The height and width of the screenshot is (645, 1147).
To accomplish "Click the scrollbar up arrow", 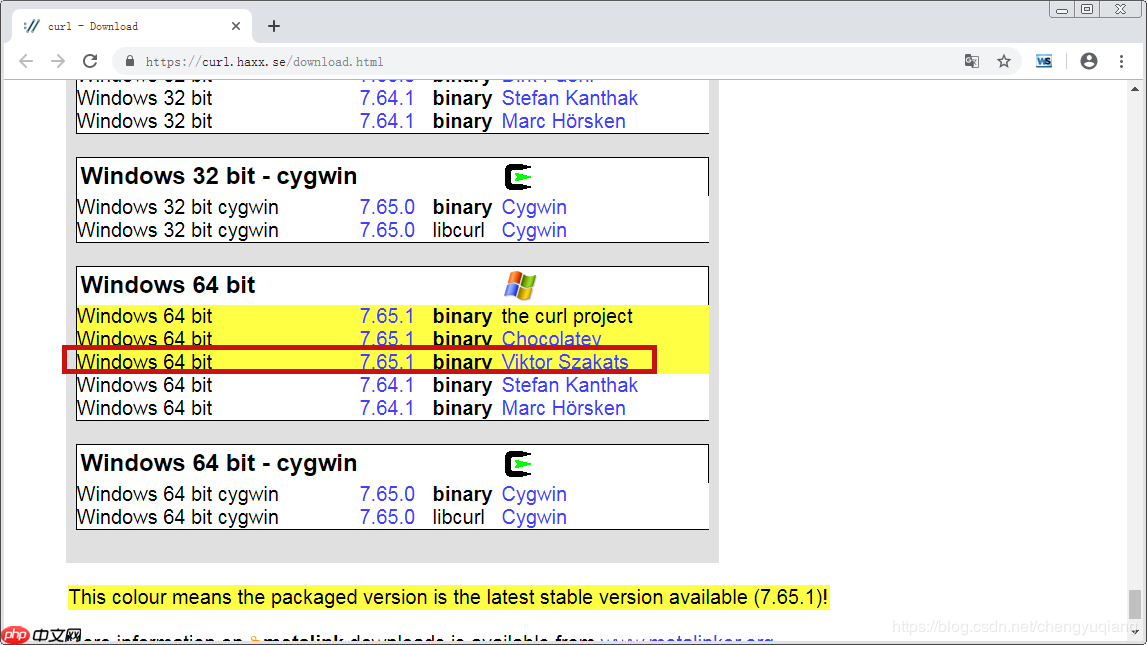I will (x=1135, y=89).
